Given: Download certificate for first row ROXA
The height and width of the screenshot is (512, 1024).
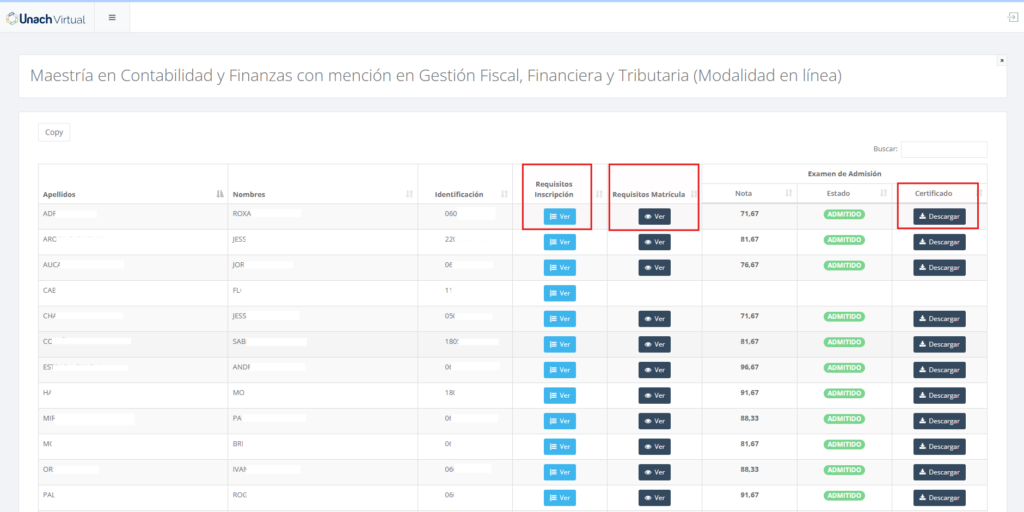Looking at the screenshot, I should [939, 216].
